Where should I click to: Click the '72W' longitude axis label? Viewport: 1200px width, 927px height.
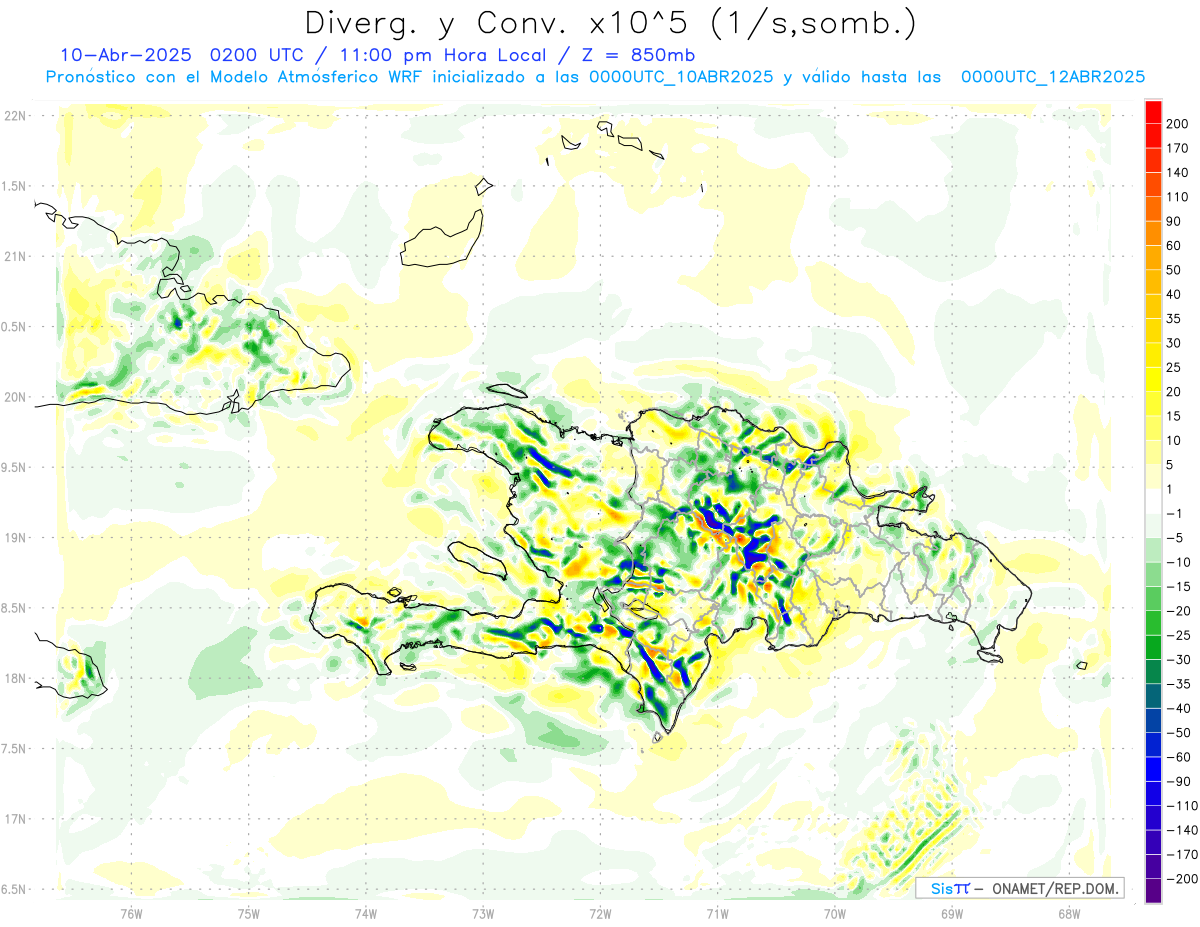[x=600, y=914]
